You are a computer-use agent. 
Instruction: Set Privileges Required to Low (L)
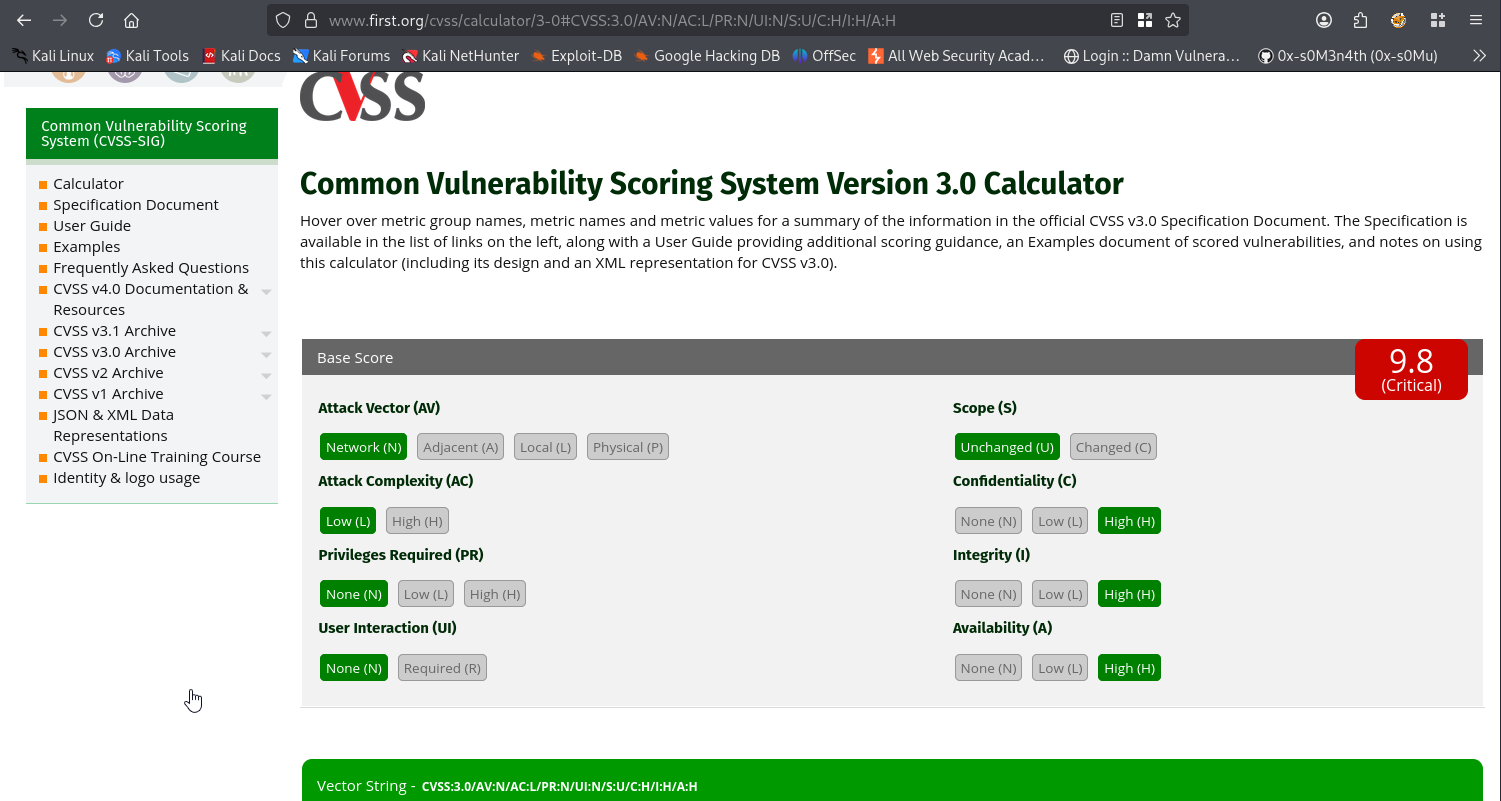[x=425, y=594]
